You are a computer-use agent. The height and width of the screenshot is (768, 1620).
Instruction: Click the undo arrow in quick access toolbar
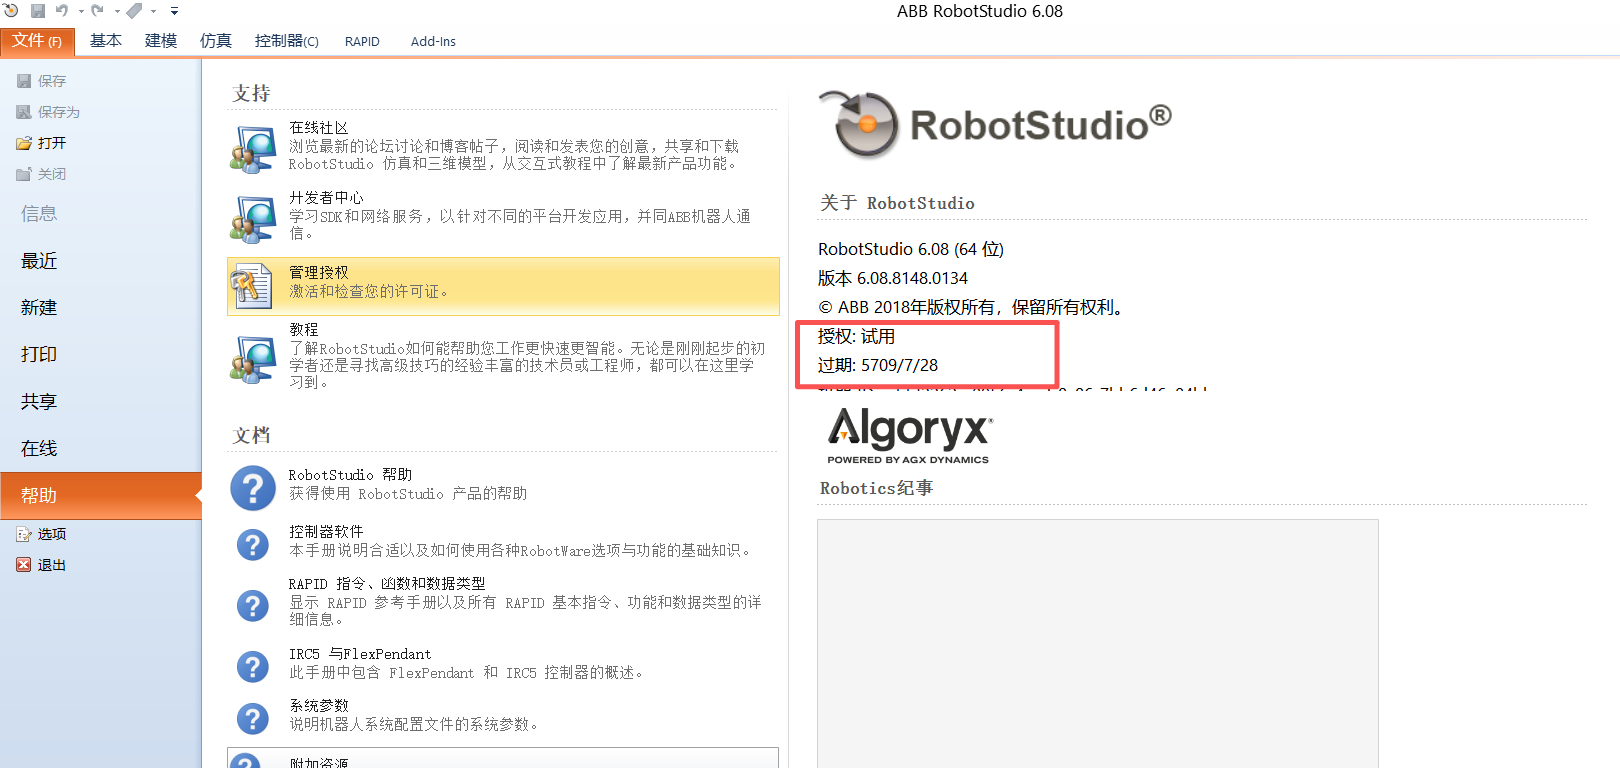coord(62,11)
